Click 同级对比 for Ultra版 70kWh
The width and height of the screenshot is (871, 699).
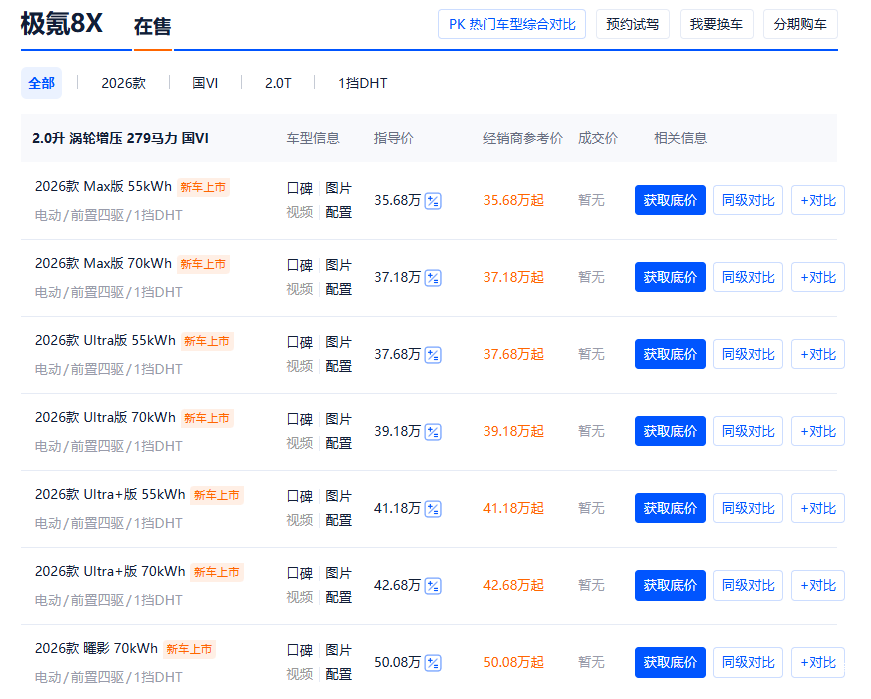point(748,431)
